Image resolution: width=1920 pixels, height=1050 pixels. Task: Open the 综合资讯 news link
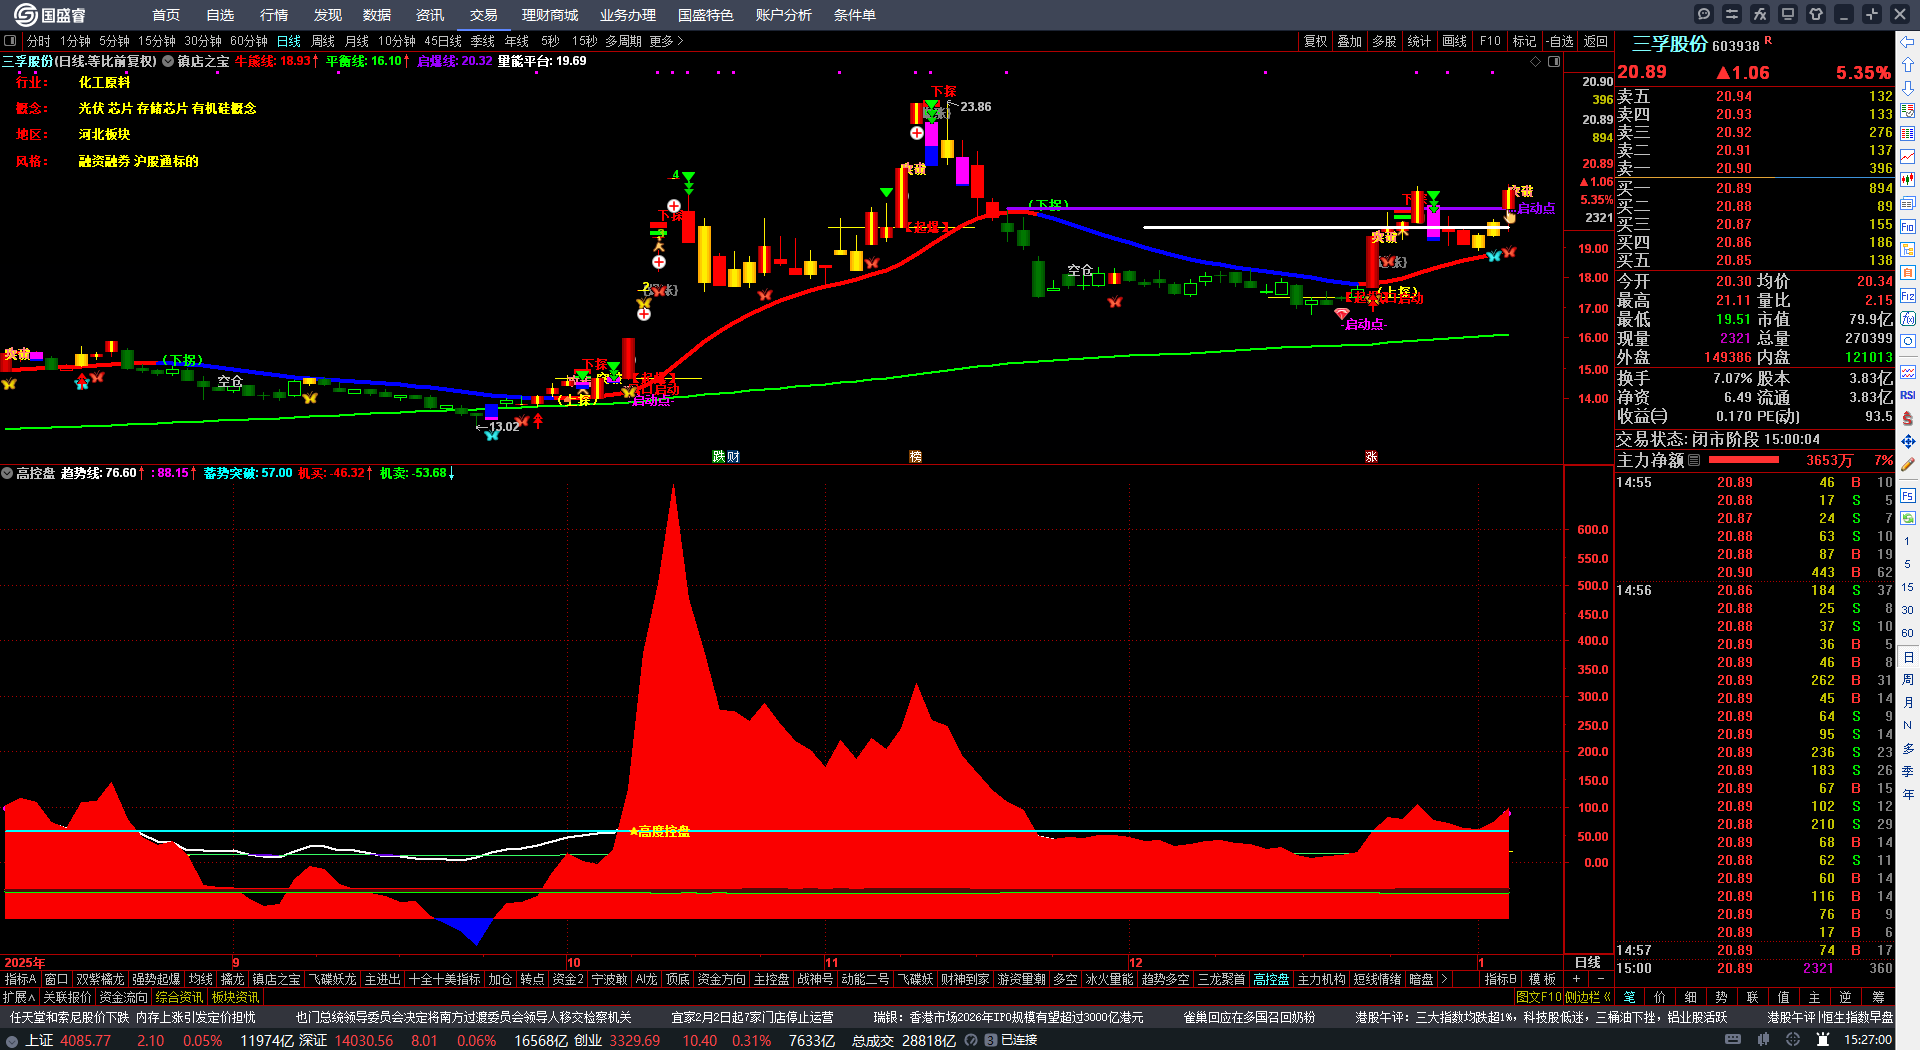coord(179,997)
